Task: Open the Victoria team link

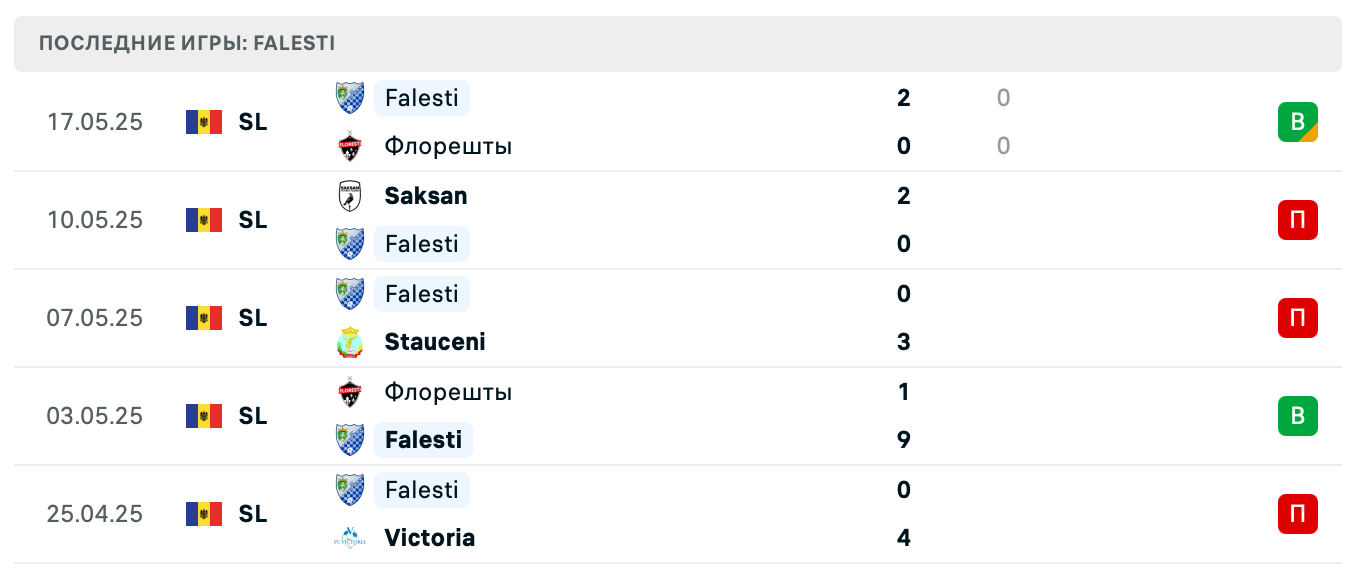Action: click(429, 538)
